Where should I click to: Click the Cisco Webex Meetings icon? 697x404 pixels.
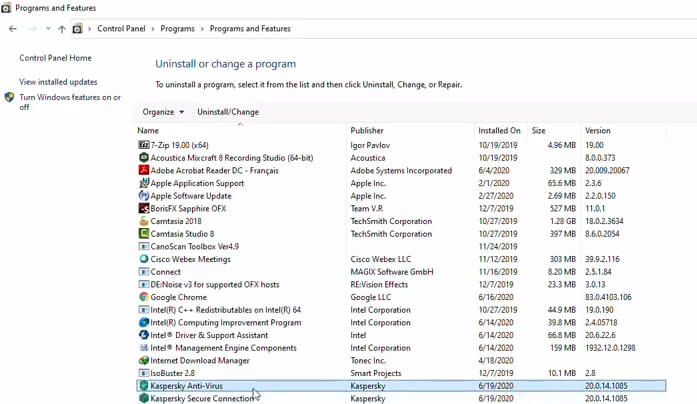[x=144, y=259]
